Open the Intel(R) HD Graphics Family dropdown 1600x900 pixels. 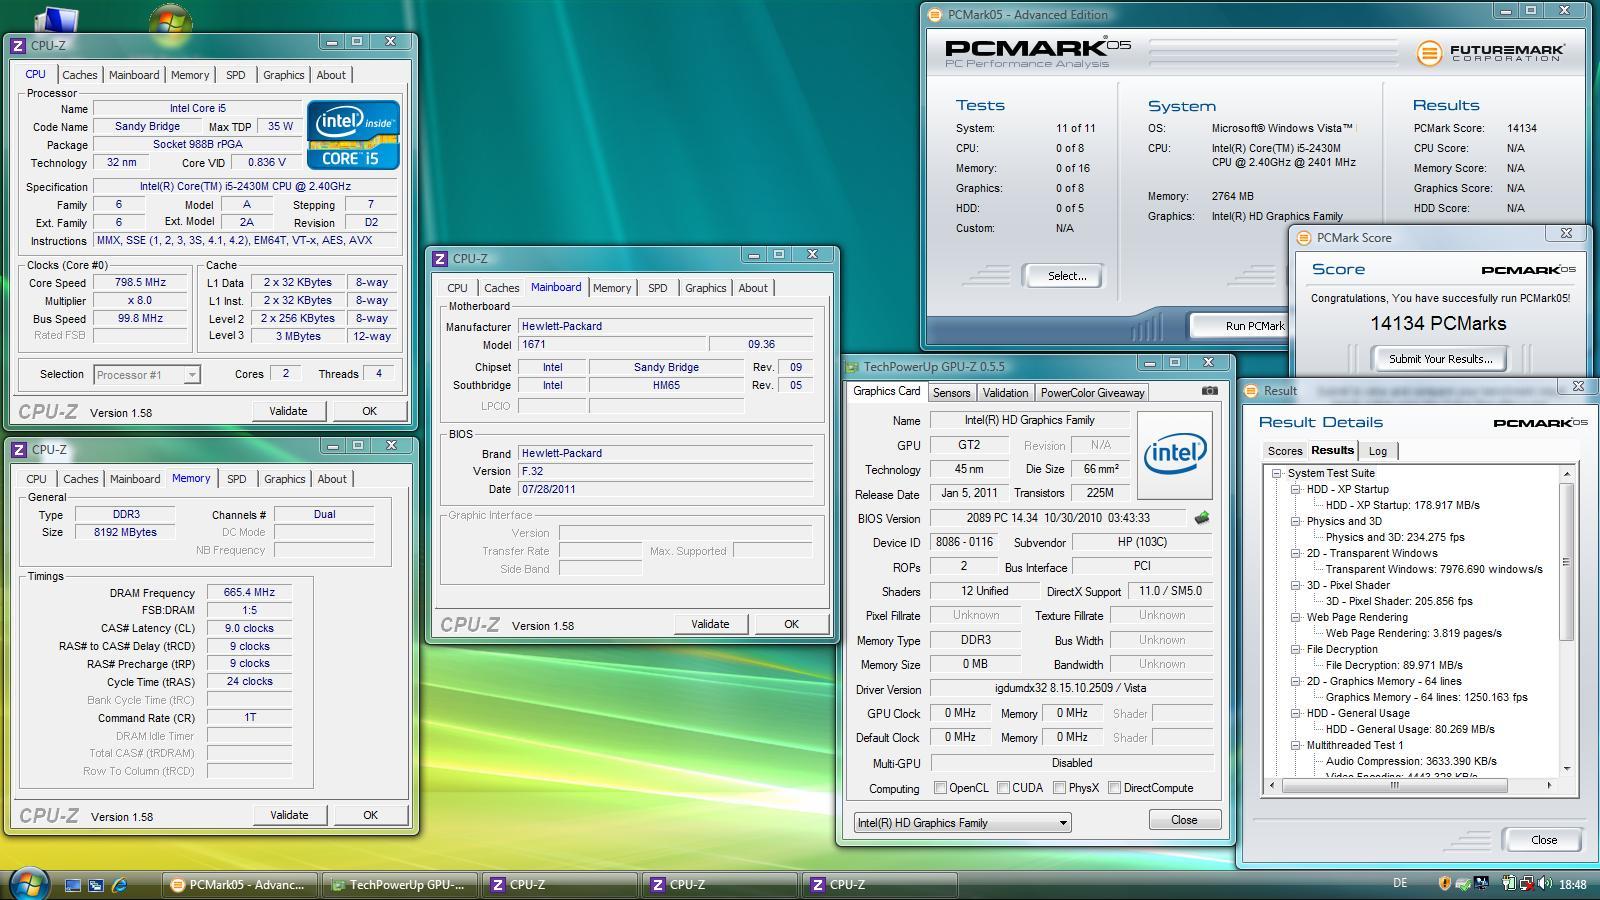click(962, 823)
